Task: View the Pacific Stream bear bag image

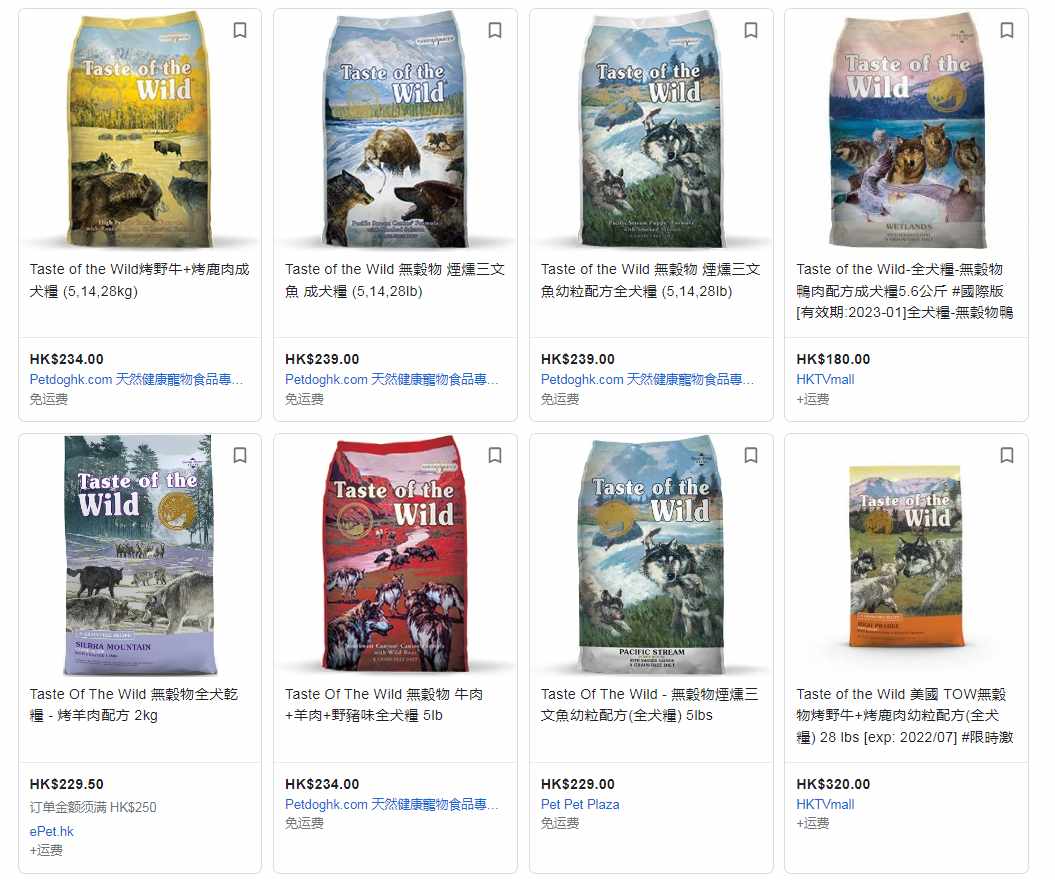Action: pyautogui.click(x=396, y=131)
